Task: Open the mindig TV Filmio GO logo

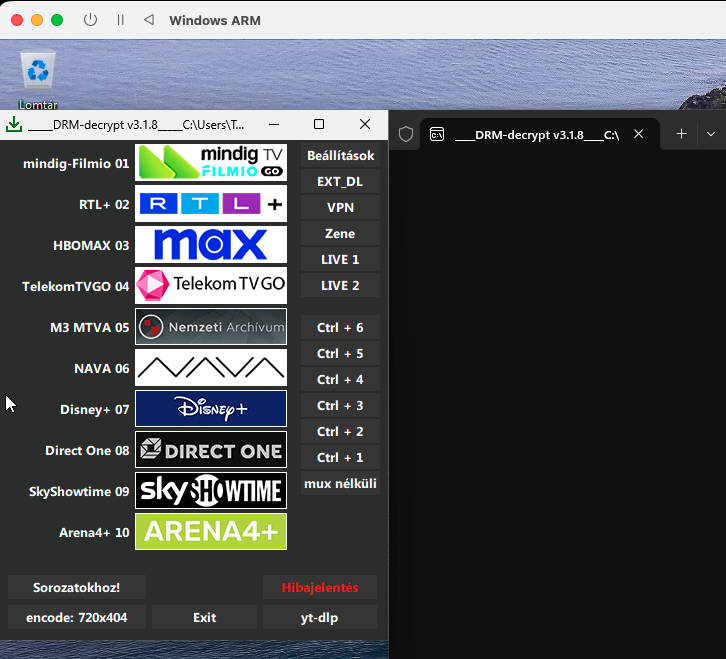Action: click(x=211, y=163)
